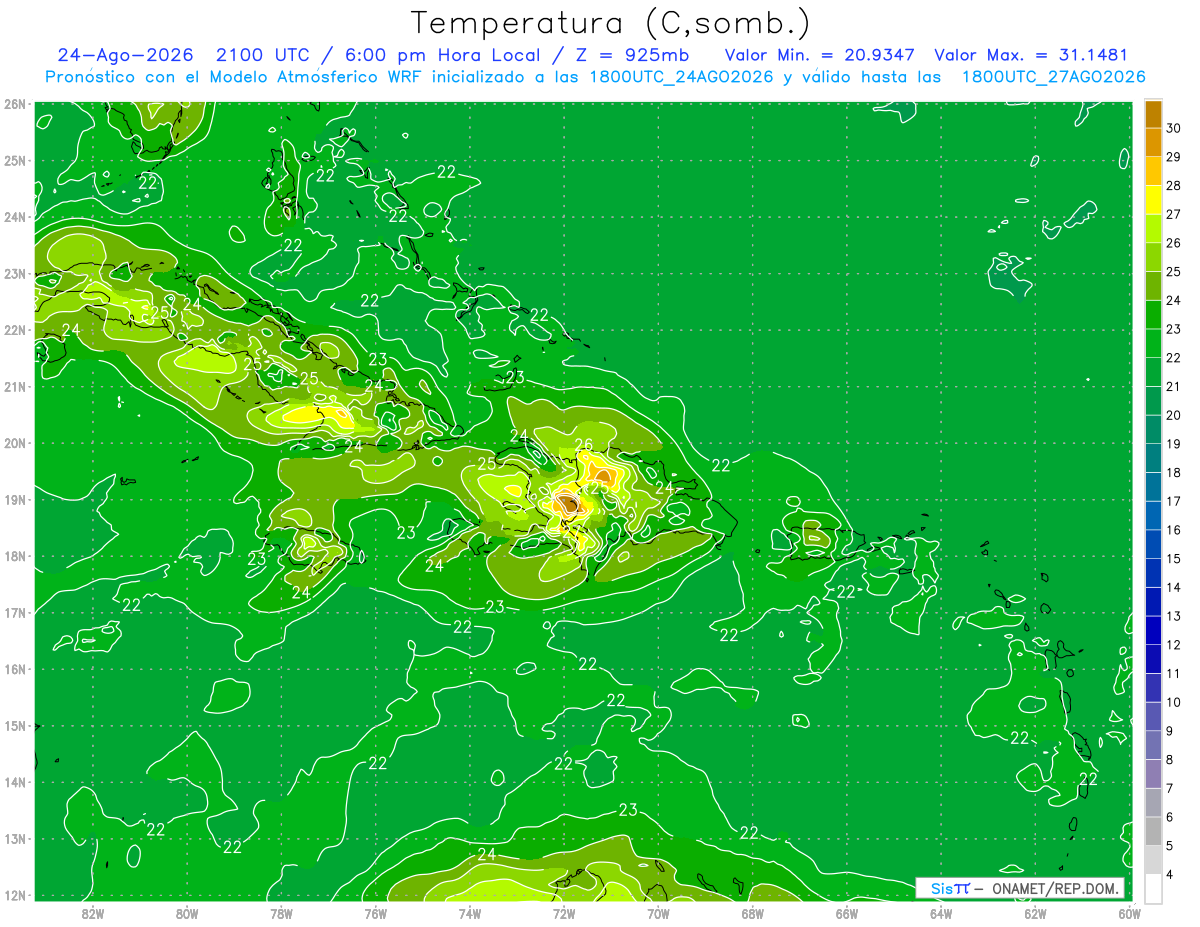Pick the colorbar segment between 29 and 30
1200x927 pixels.
click(1153, 143)
